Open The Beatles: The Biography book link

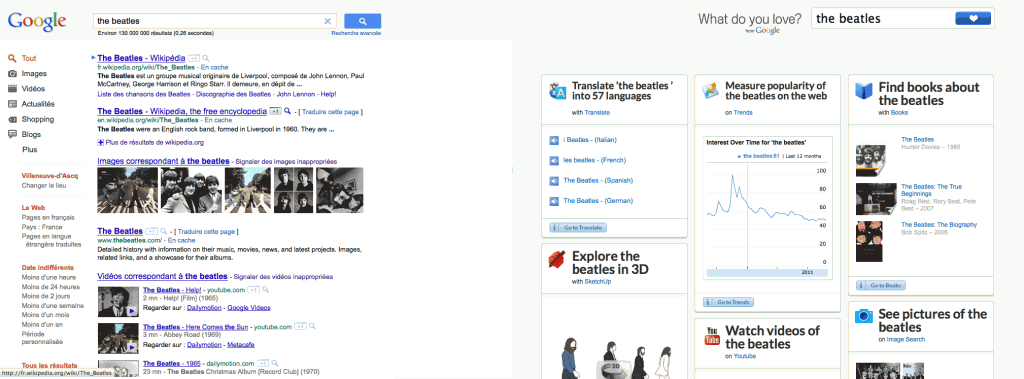[939, 224]
